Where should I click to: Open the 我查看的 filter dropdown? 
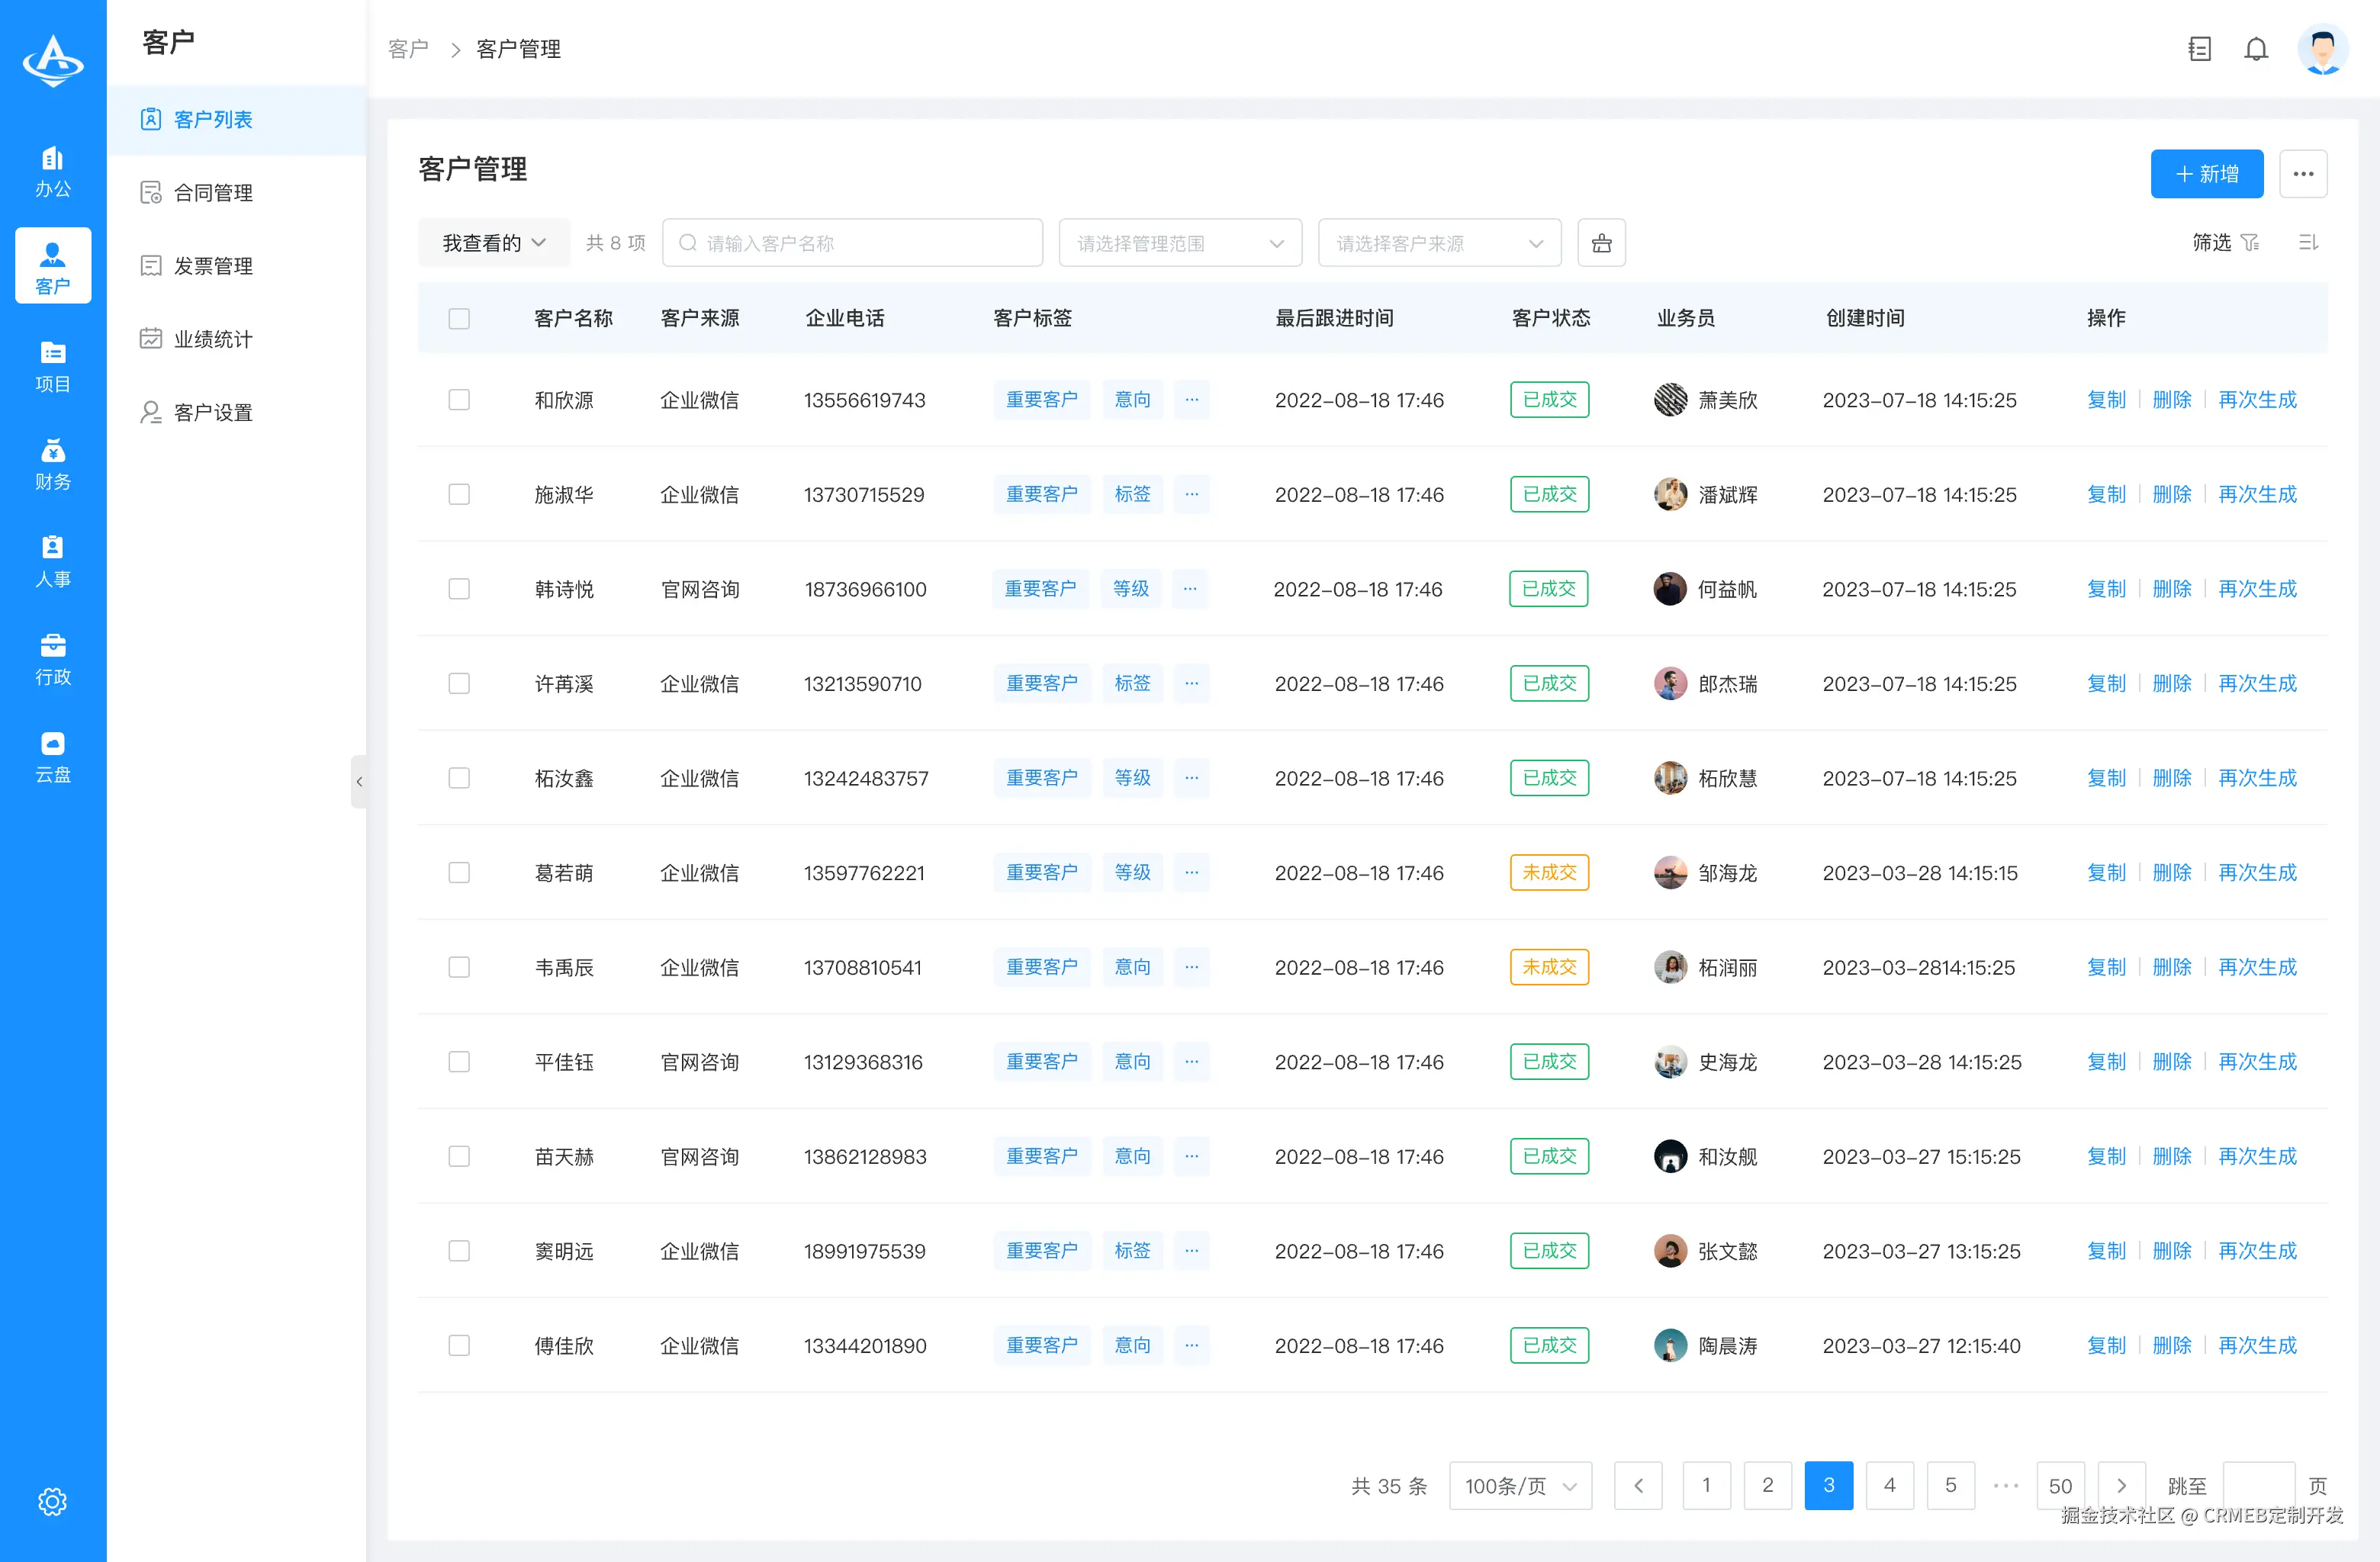click(x=493, y=242)
